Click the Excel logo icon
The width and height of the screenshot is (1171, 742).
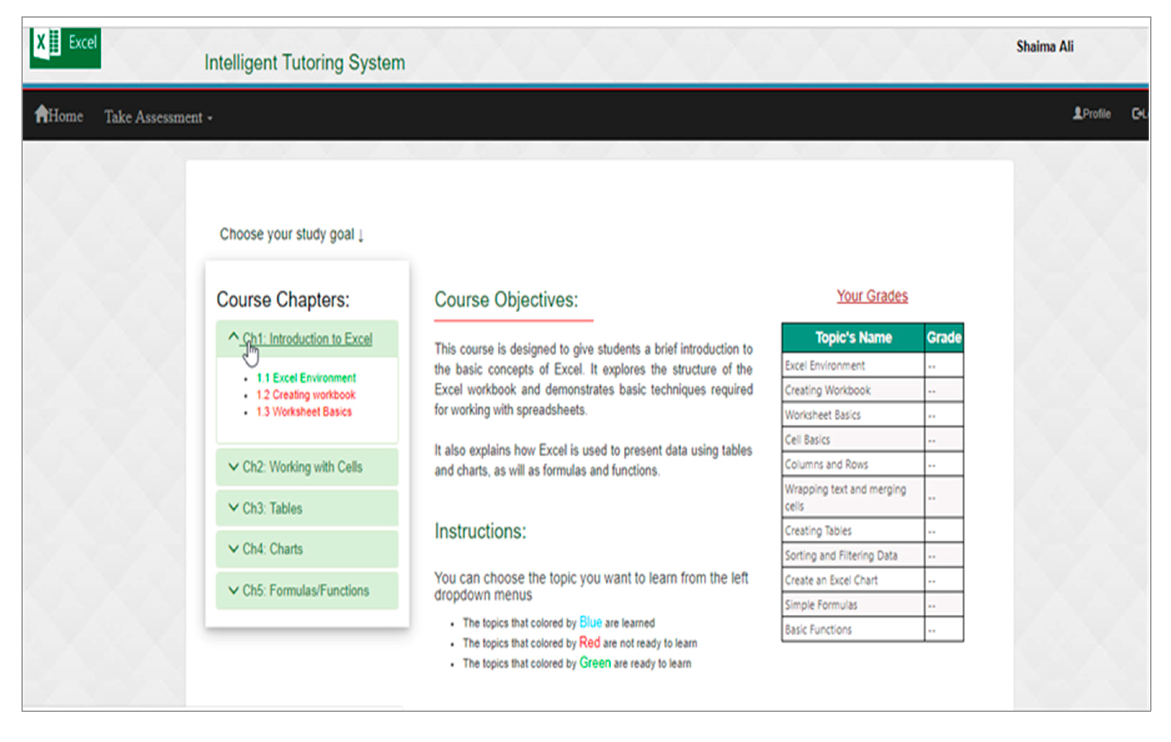tap(65, 46)
